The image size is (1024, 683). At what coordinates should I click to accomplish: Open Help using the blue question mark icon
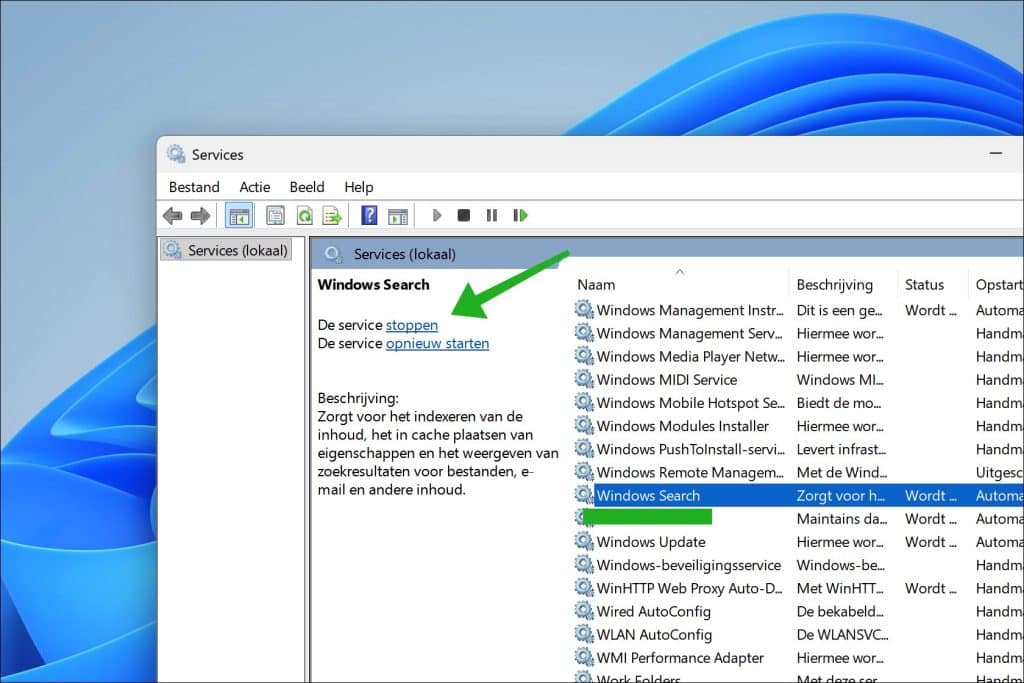click(368, 215)
